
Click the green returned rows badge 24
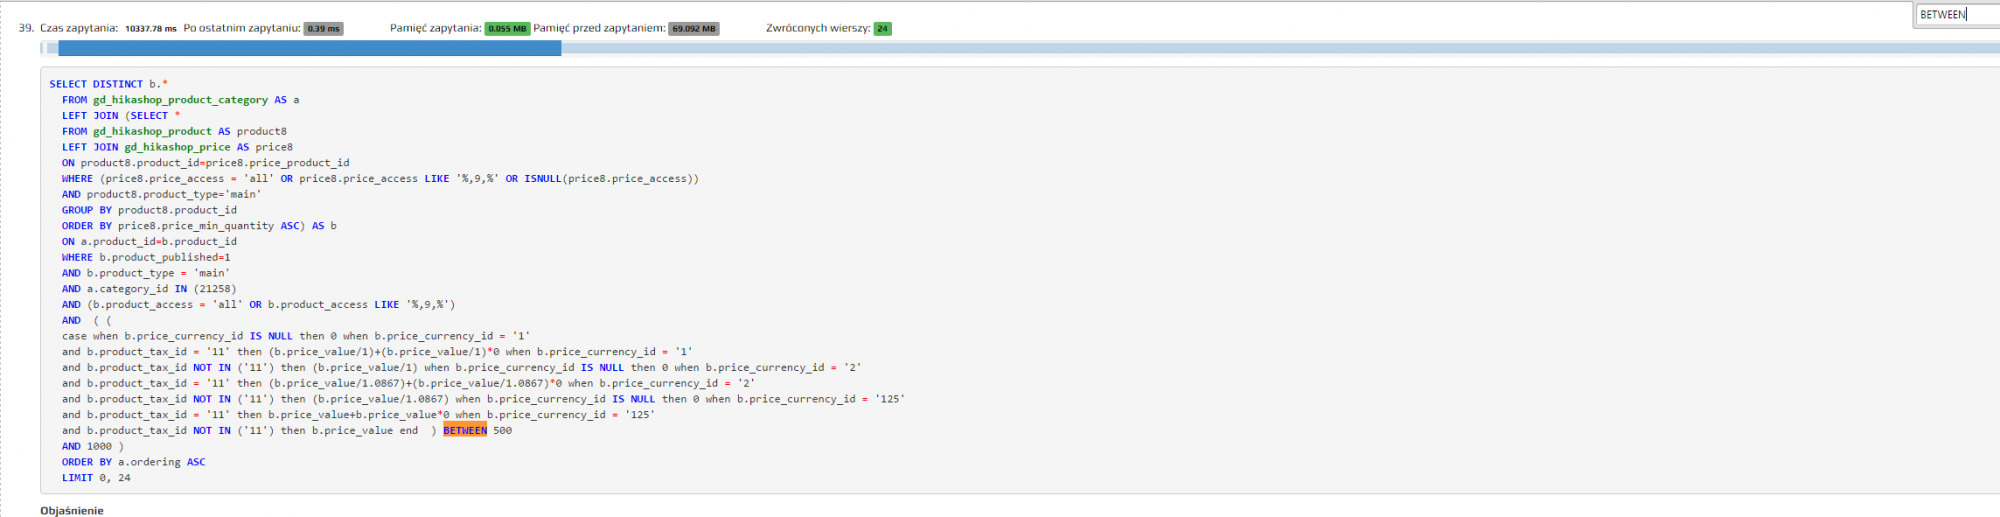(882, 29)
